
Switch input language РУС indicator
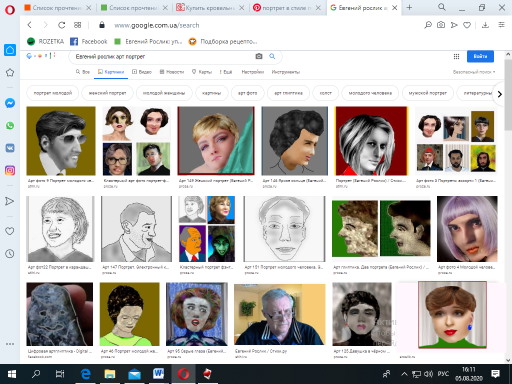tap(443, 374)
